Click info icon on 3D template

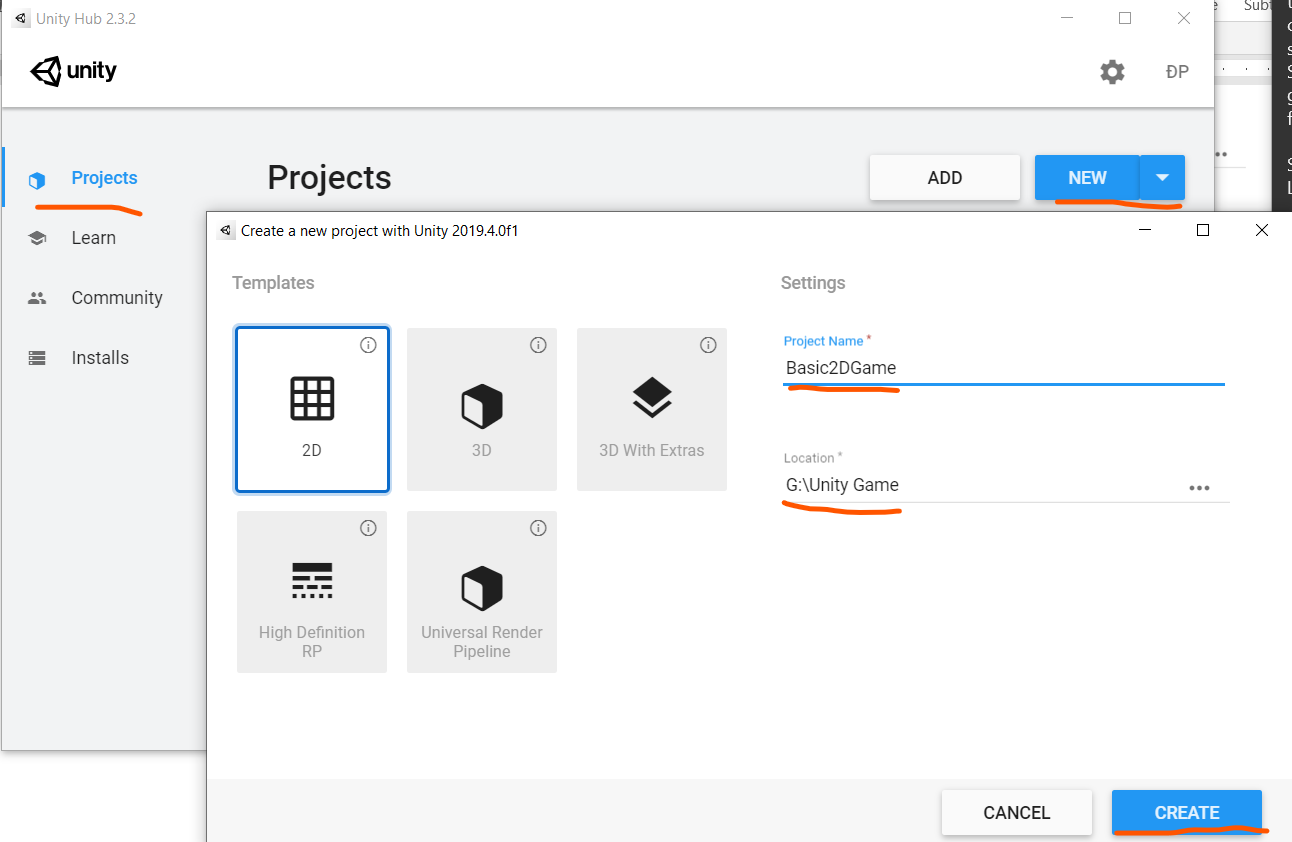538,345
